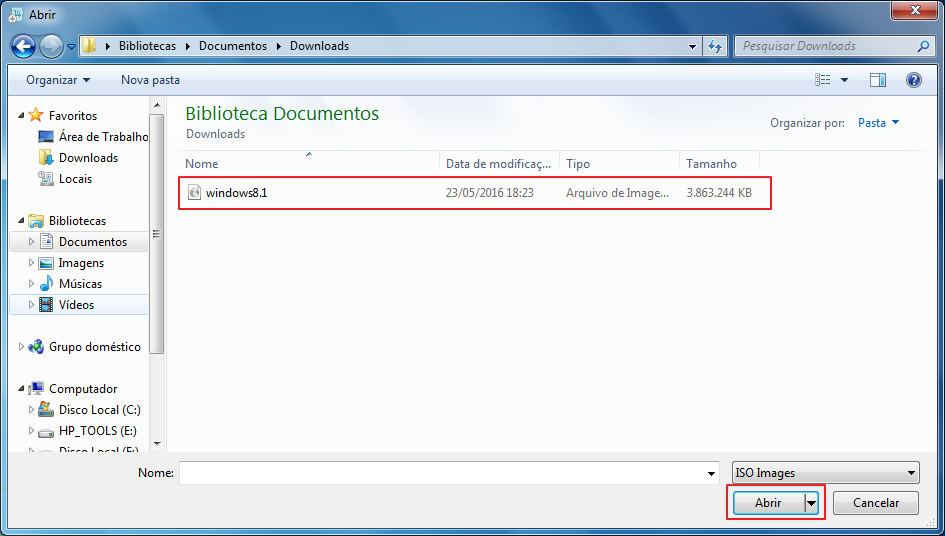Viewport: 945px width, 536px height.
Task: Toggle the preview pane icon
Action: [x=878, y=80]
